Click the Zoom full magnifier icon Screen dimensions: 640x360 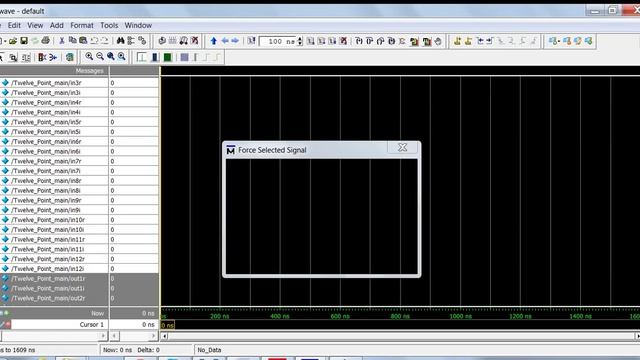[111, 57]
